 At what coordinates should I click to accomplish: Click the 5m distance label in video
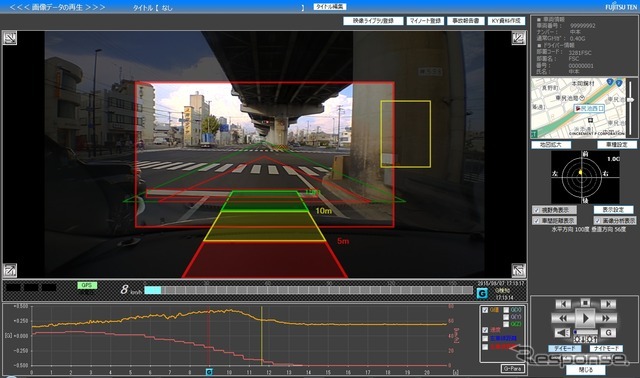[x=343, y=241]
